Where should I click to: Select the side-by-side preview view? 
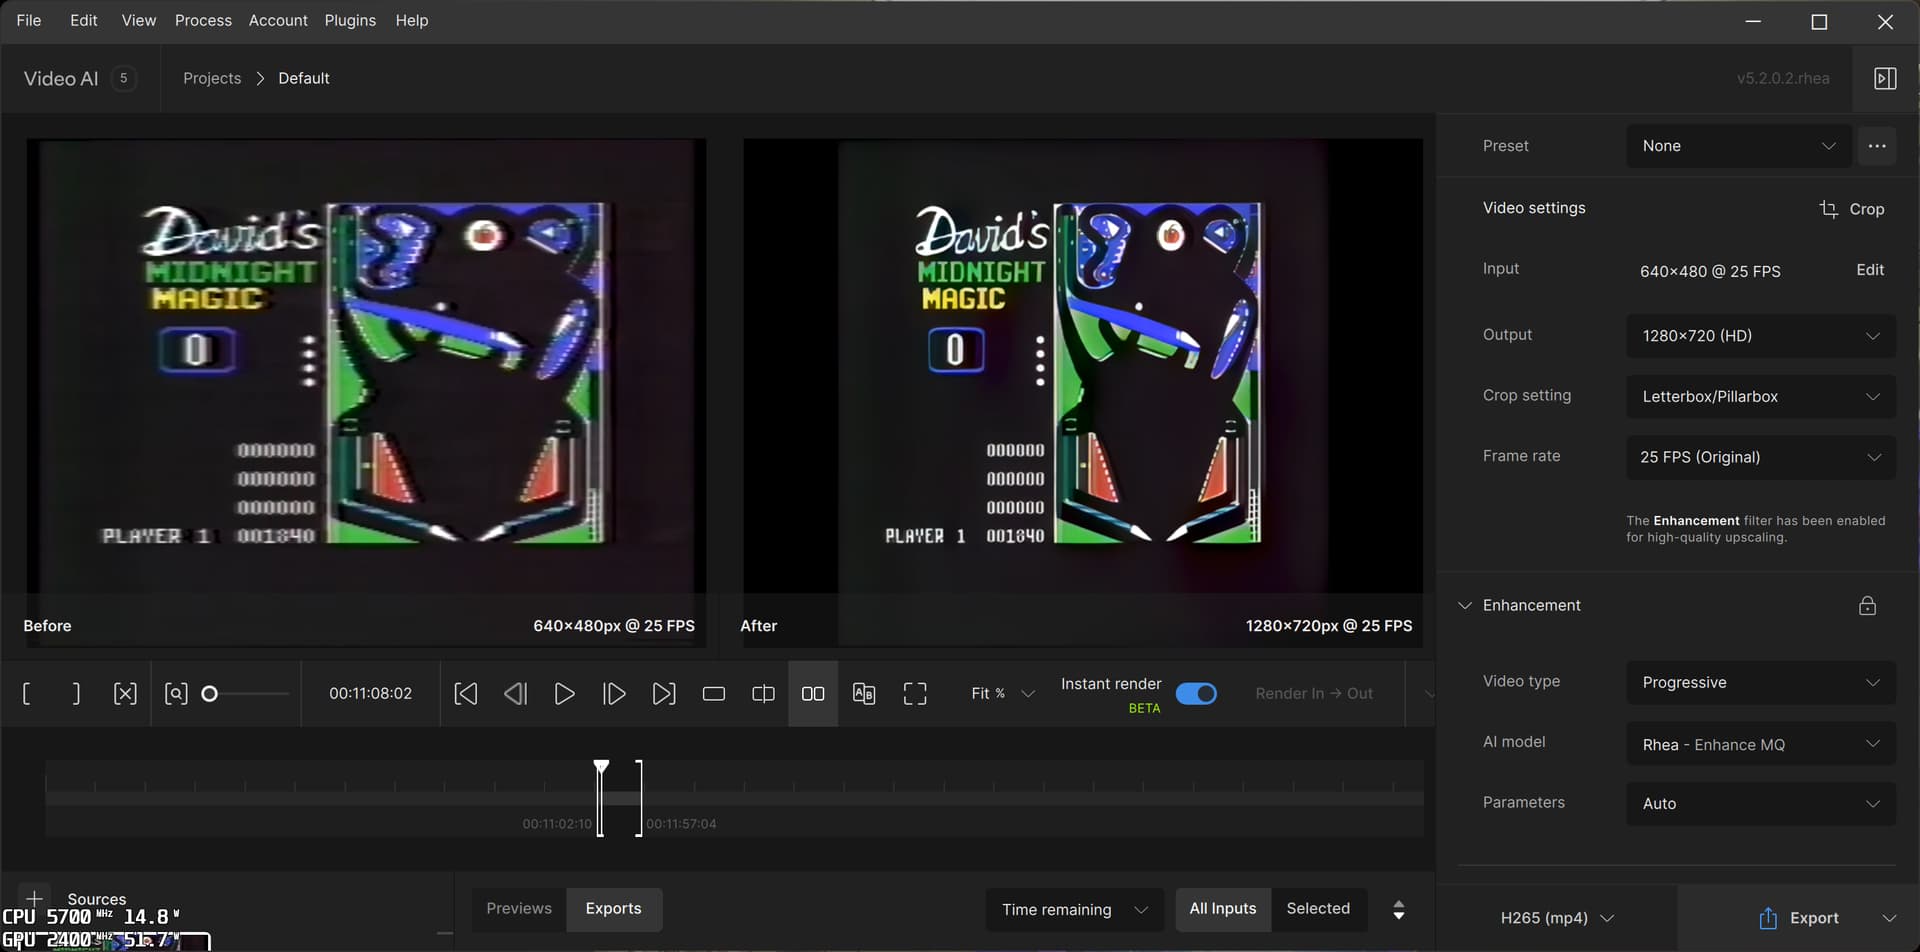[x=813, y=692]
